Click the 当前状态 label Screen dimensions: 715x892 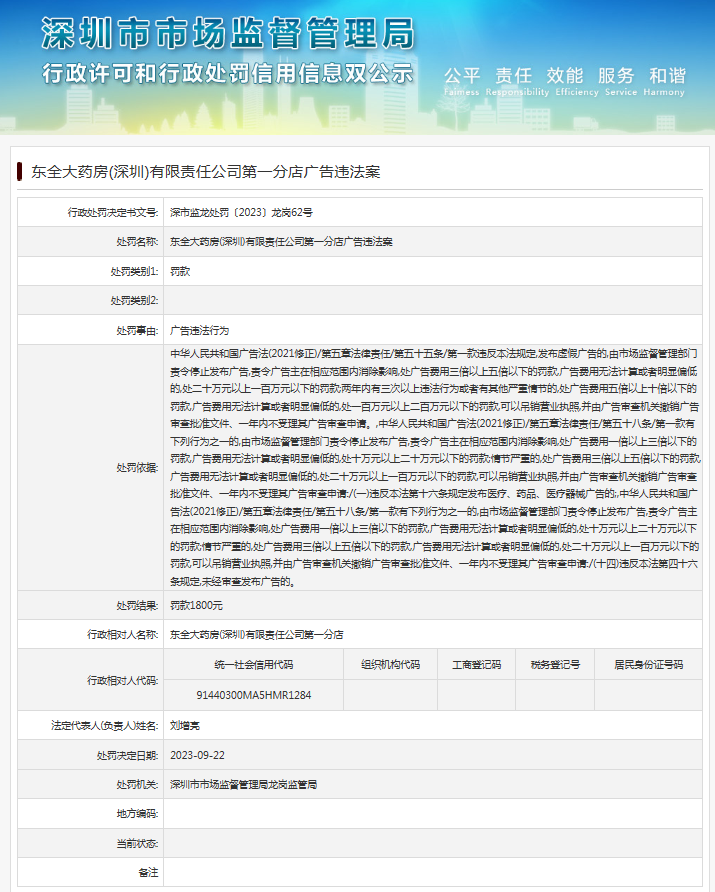[137, 844]
